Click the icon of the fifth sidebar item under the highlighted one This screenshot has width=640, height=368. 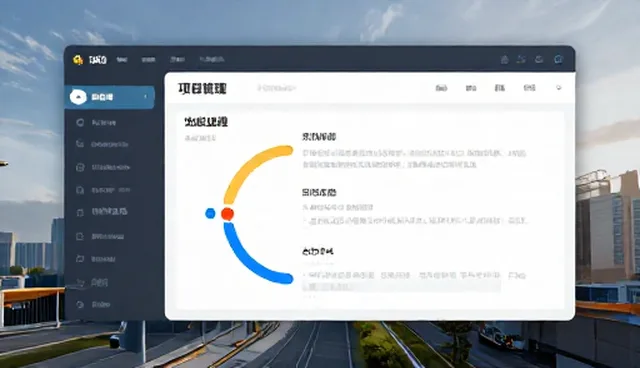(80, 212)
